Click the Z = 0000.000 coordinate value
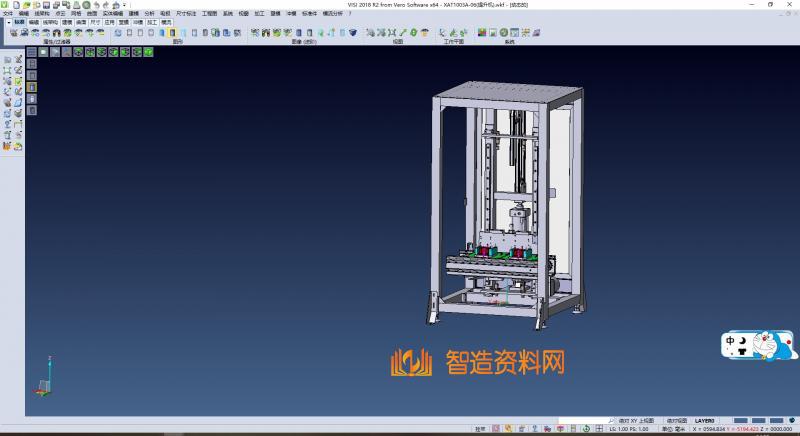Image resolution: width=800 pixels, height=436 pixels. pos(777,429)
